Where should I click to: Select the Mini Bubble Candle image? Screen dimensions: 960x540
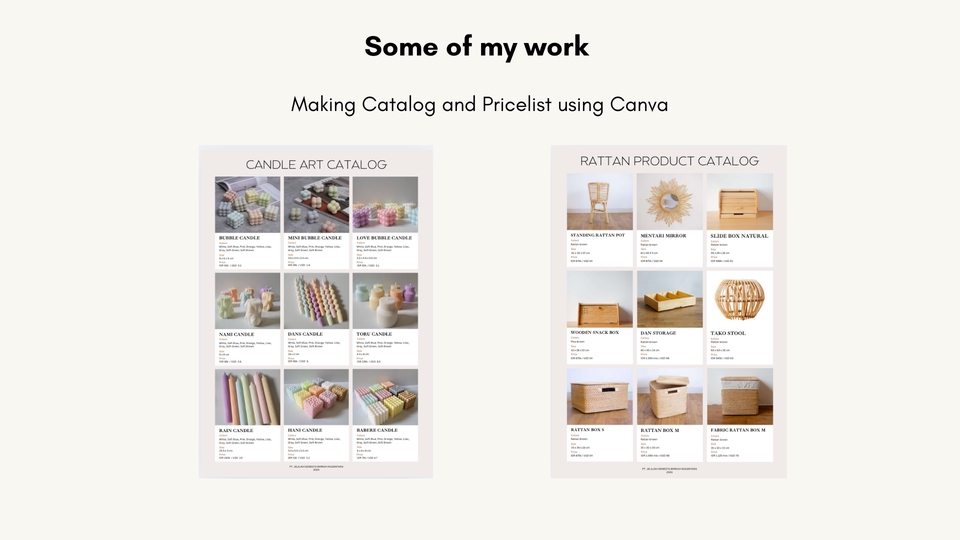click(316, 205)
